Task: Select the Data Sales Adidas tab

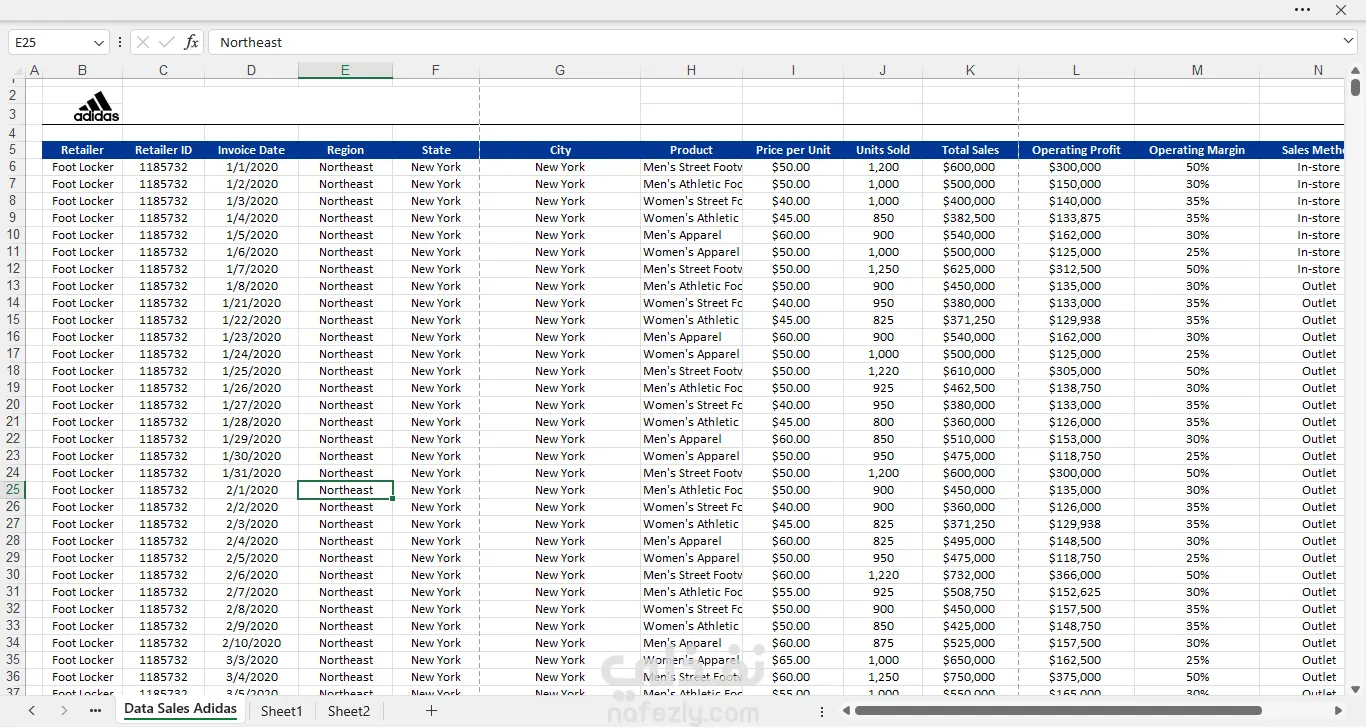Action: (x=180, y=709)
